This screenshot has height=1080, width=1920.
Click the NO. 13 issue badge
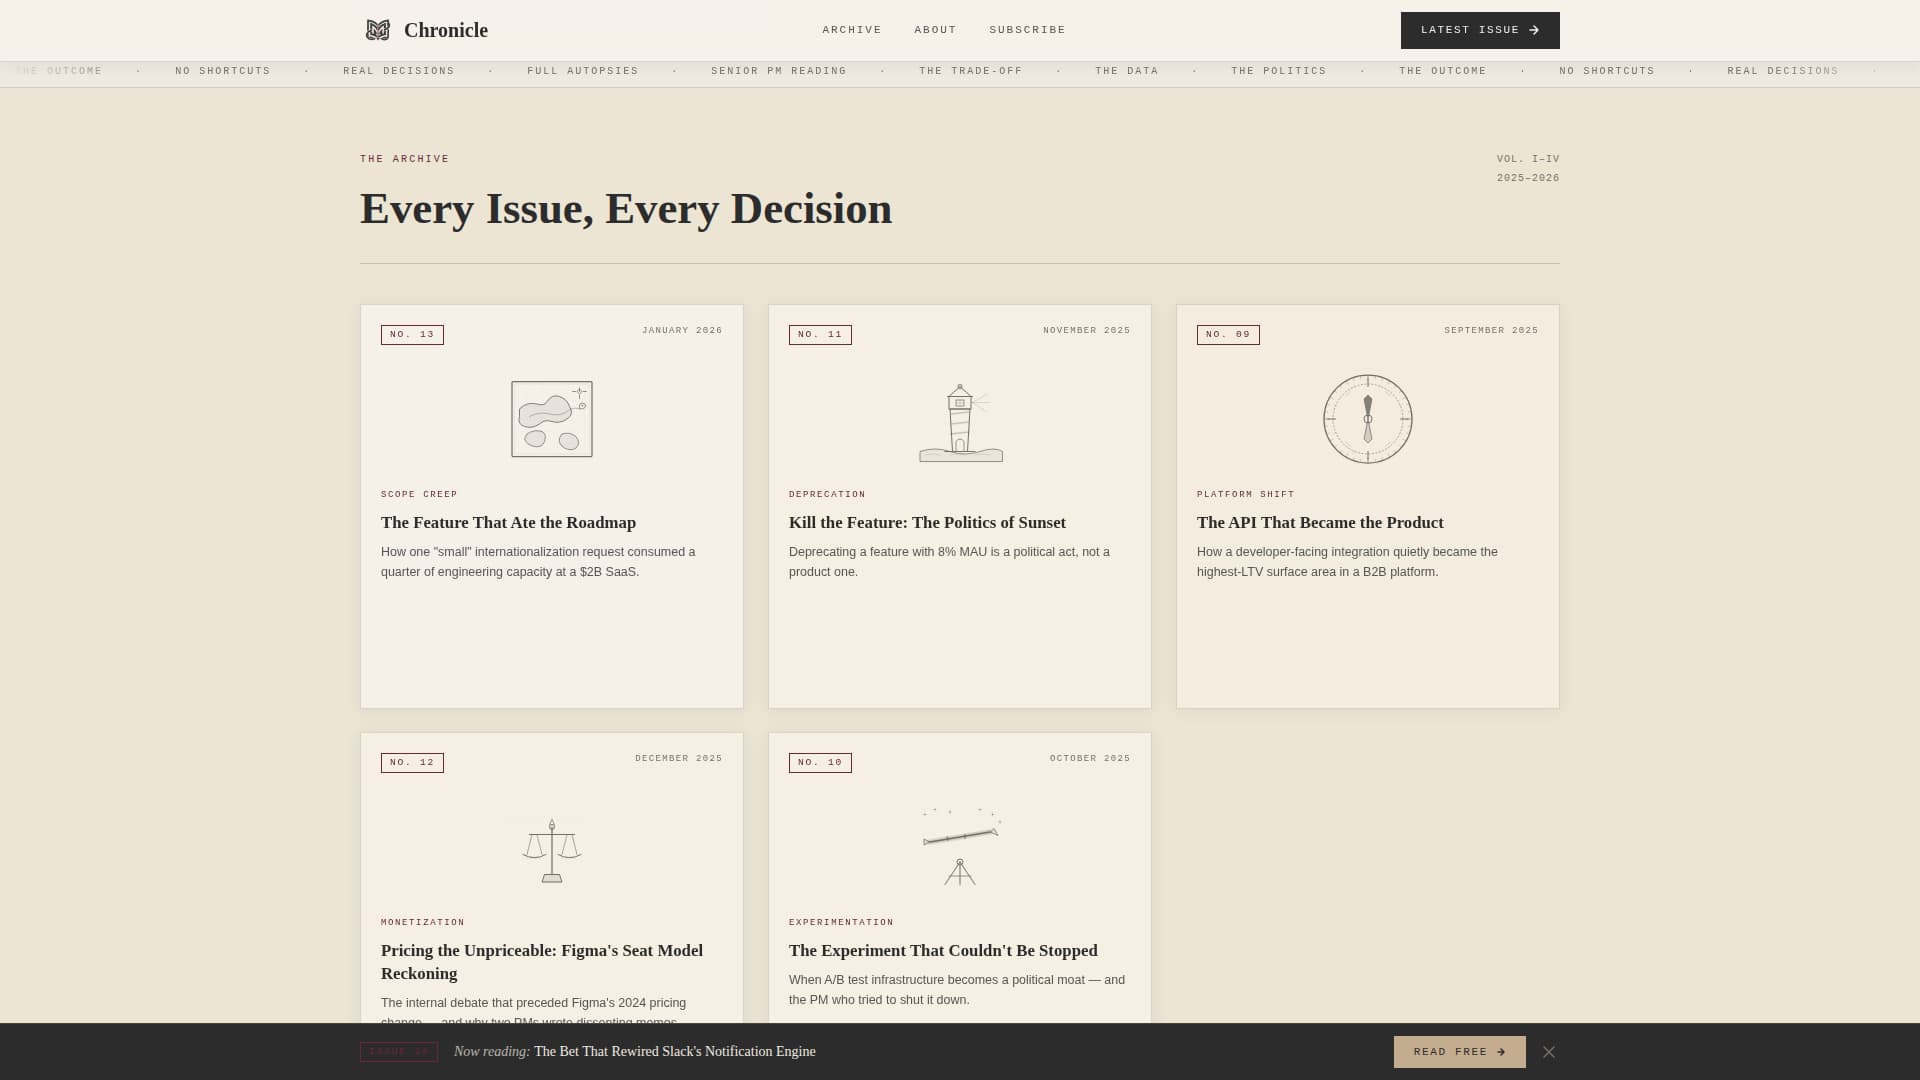point(412,335)
